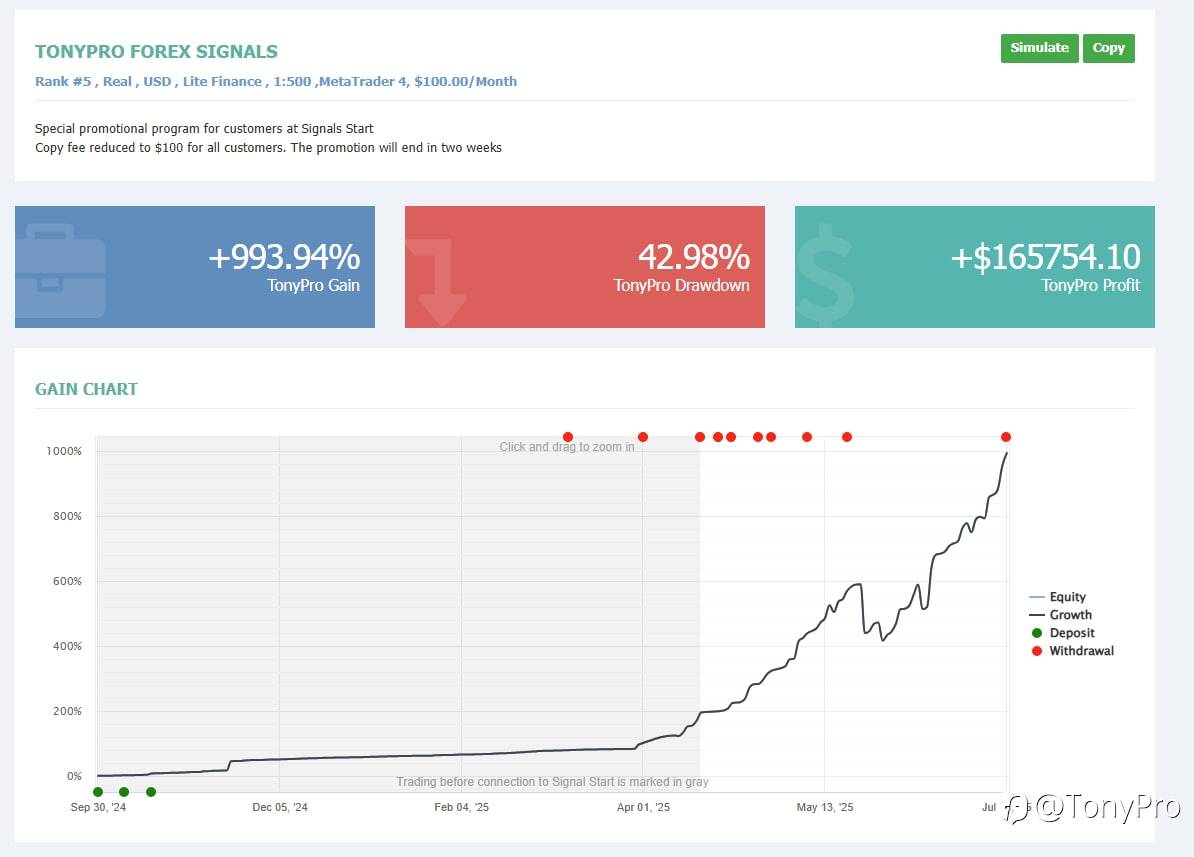Click the first red withdrawal marker on chart
The height and width of the screenshot is (857, 1194).
(x=568, y=436)
